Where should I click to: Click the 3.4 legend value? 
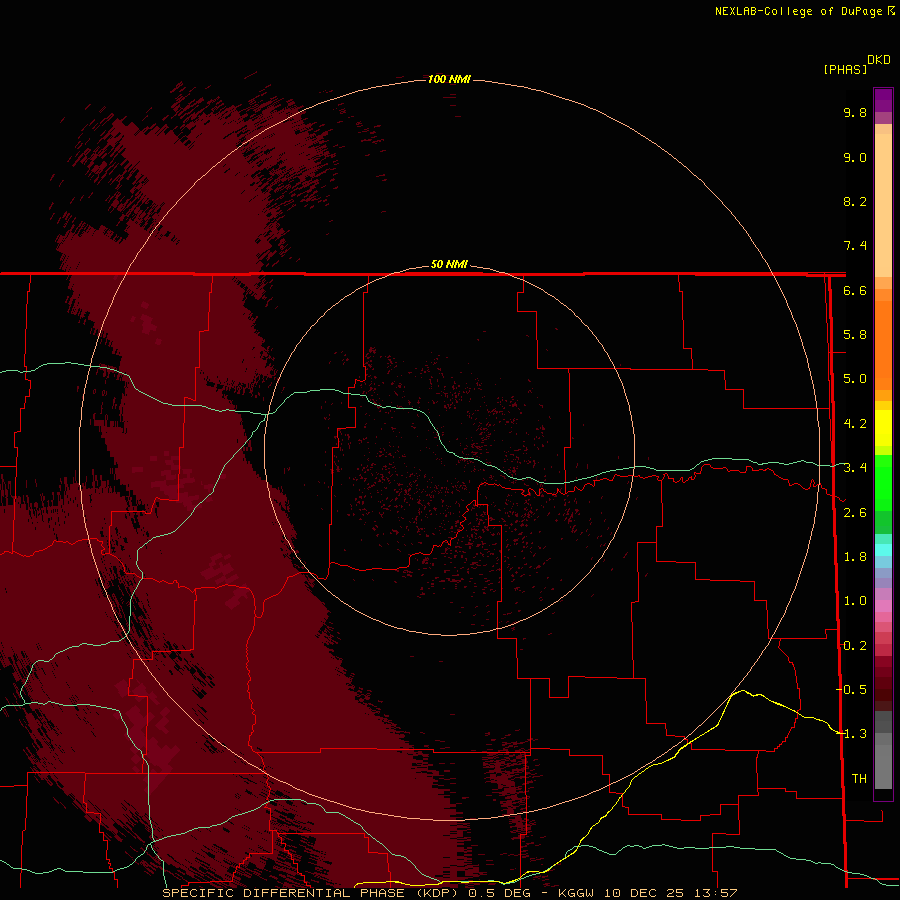click(855, 468)
